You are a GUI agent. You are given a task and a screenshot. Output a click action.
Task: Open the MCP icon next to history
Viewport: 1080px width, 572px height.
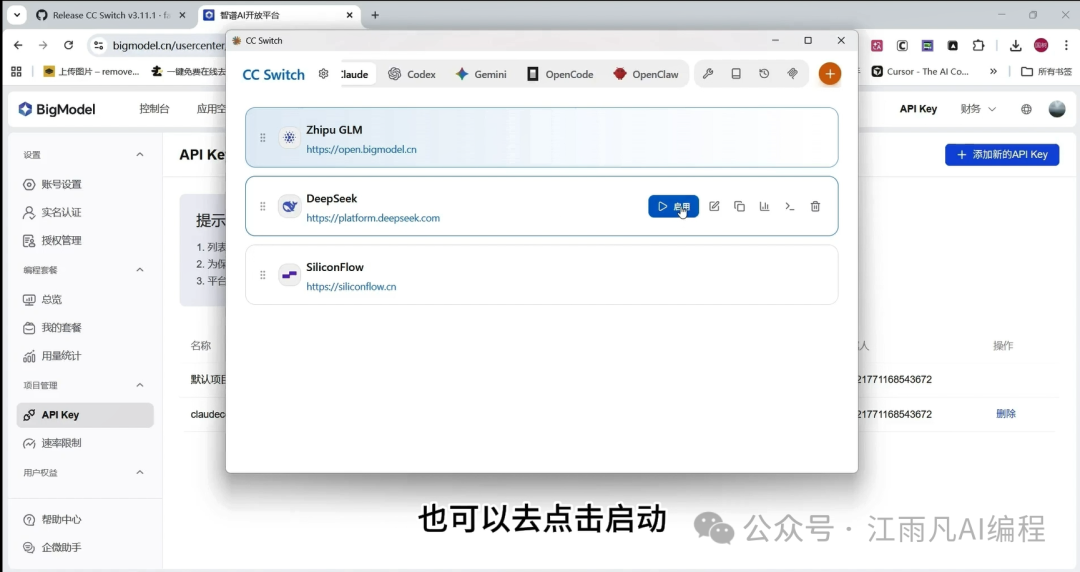point(792,74)
